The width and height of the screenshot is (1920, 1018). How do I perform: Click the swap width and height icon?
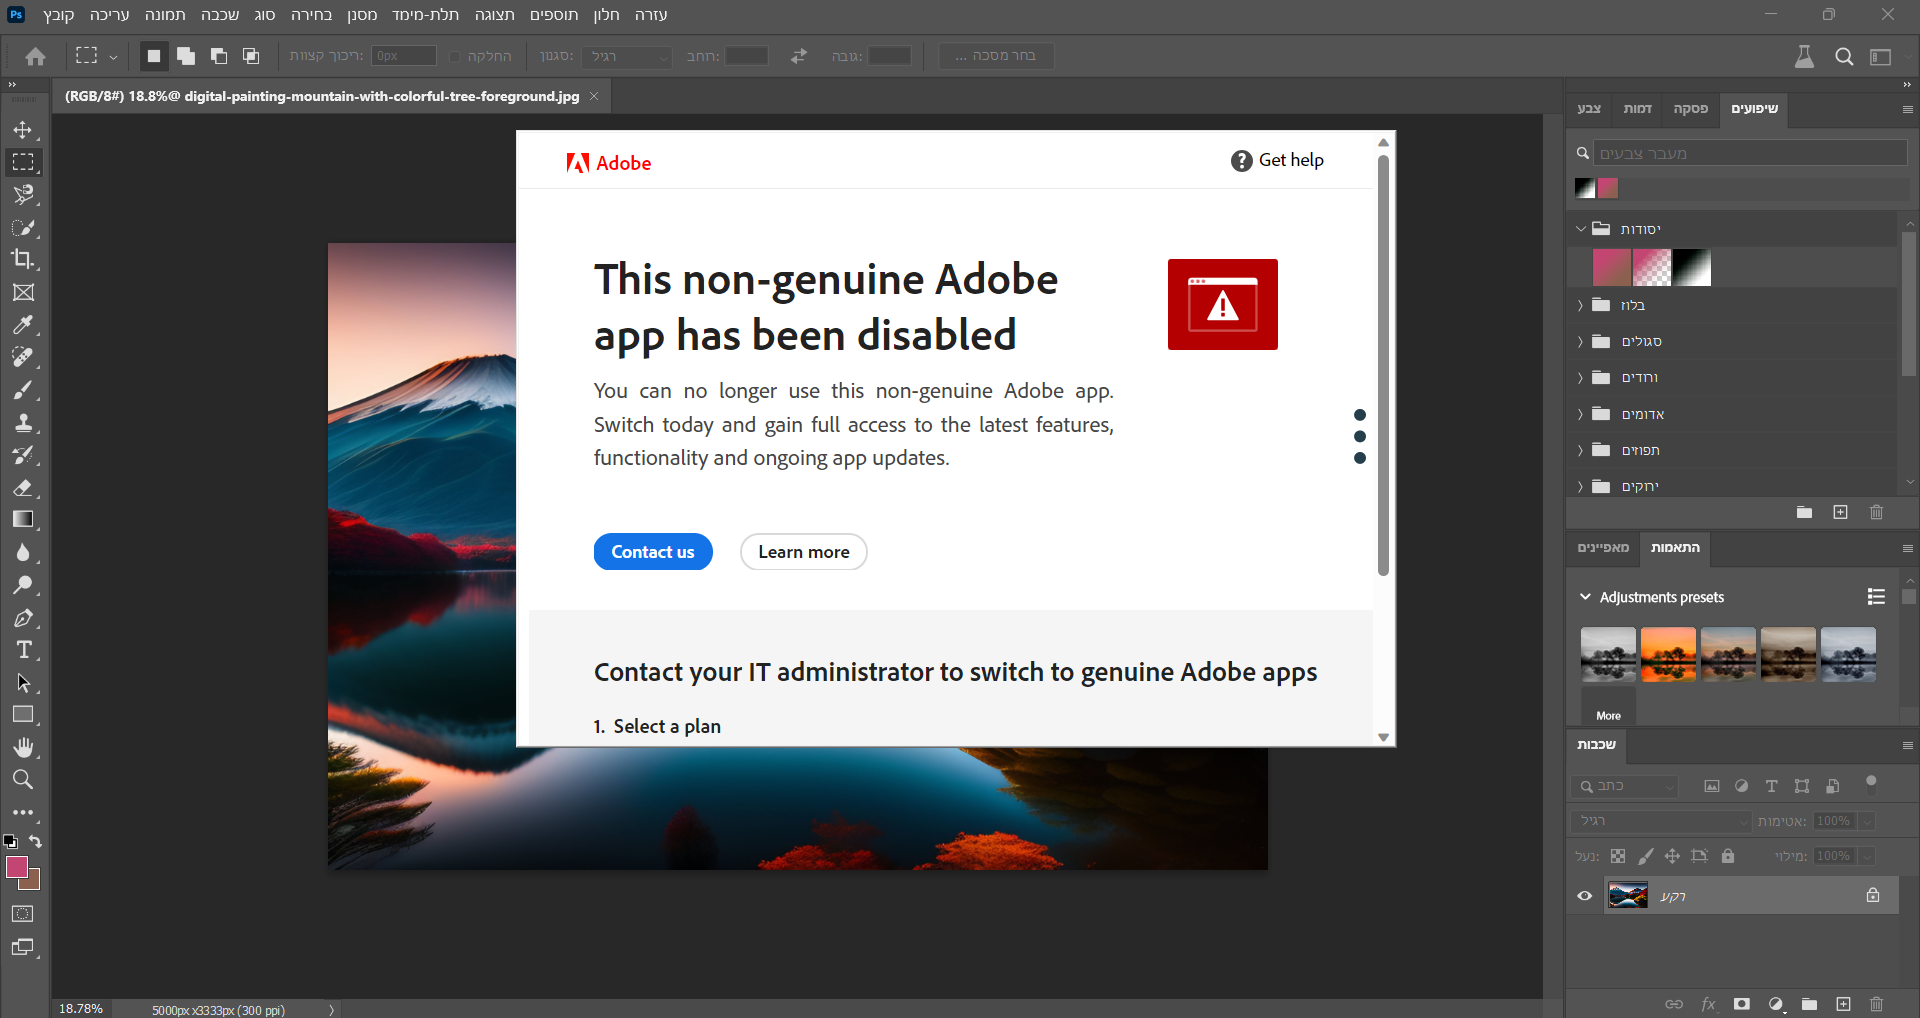799,56
